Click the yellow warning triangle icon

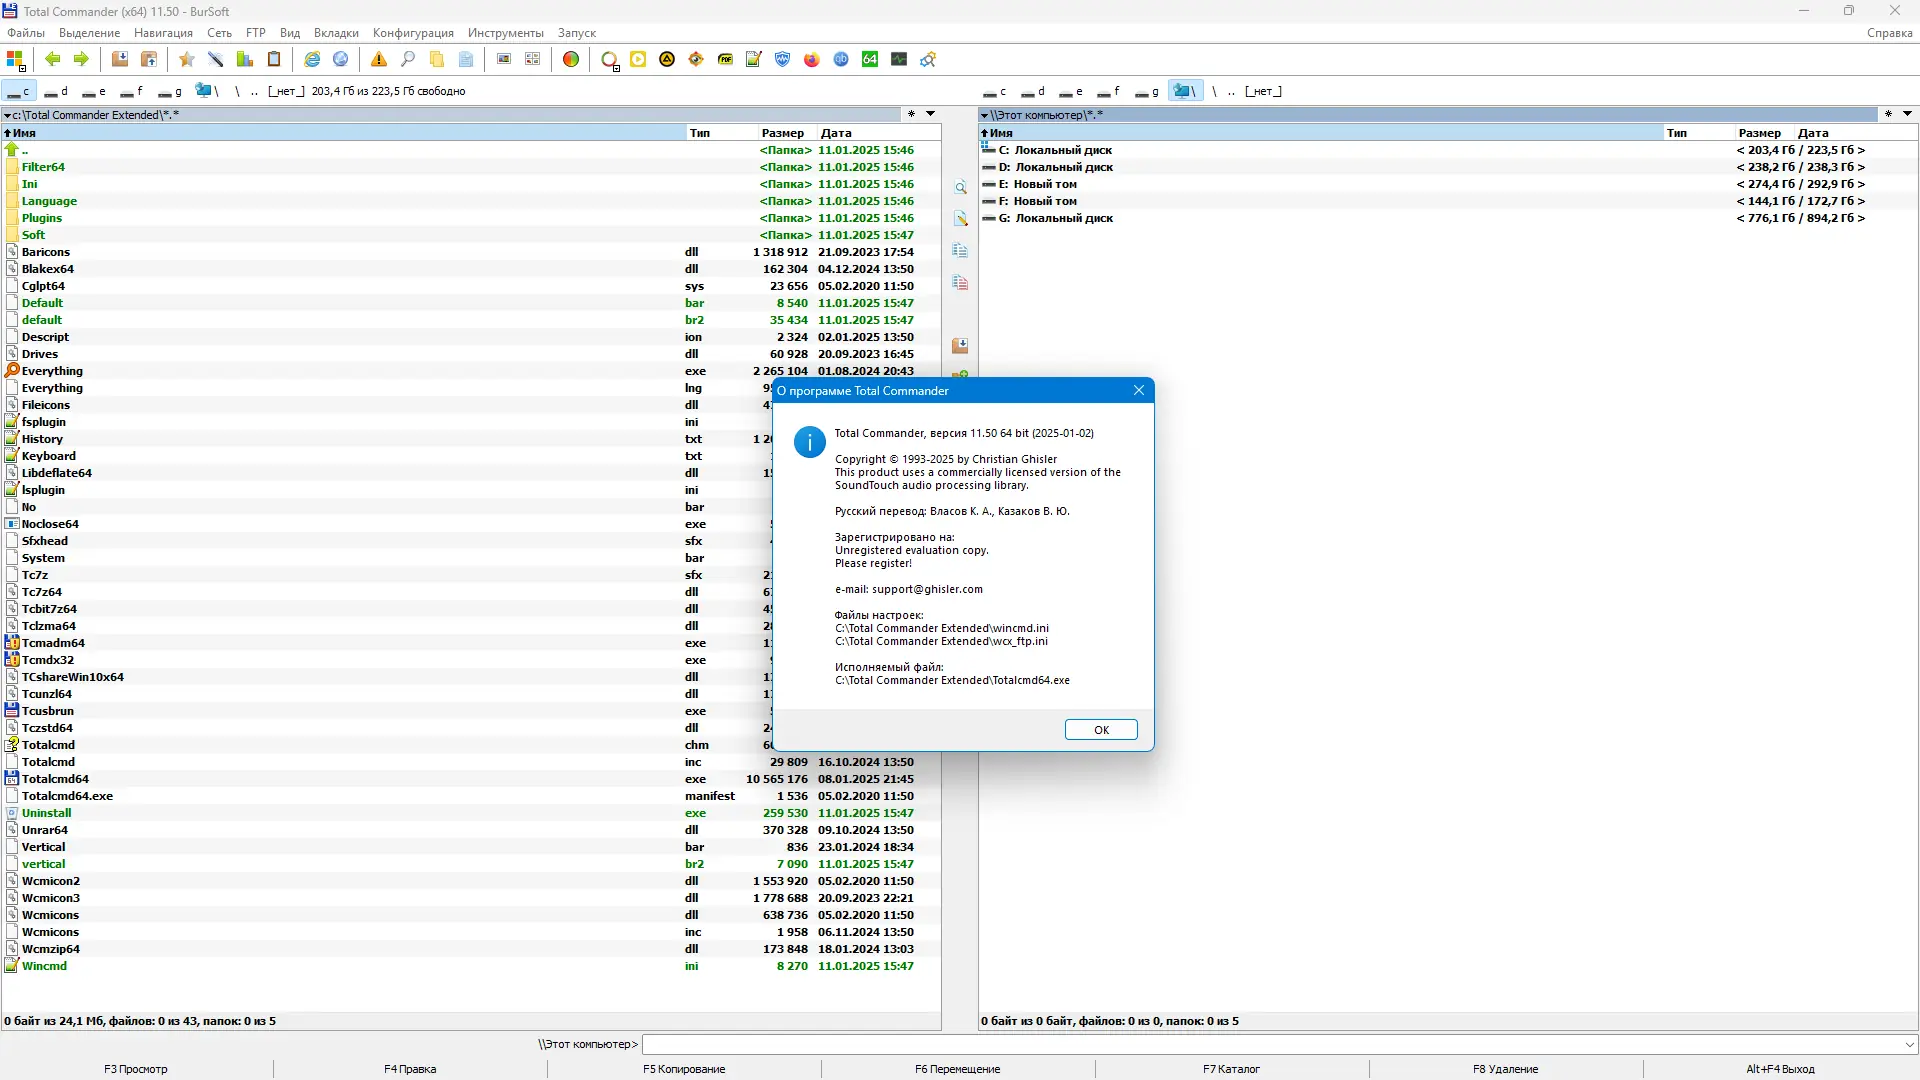point(379,60)
